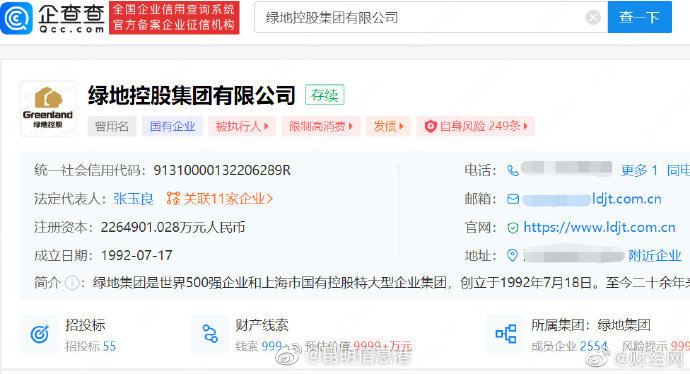This screenshot has height=374, width=690.
Task: Click the red 全国企业信用查询系统 banner
Action: coord(174,18)
